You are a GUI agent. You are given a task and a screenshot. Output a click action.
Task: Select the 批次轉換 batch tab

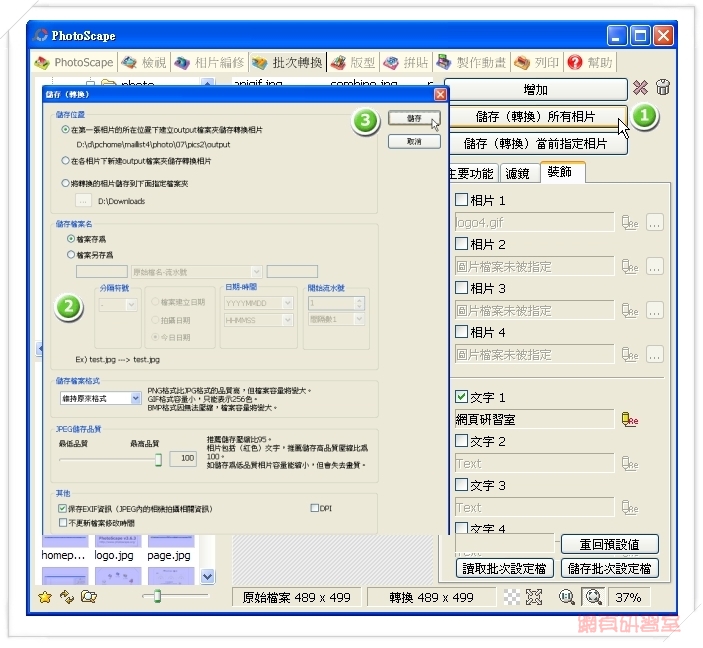point(287,62)
